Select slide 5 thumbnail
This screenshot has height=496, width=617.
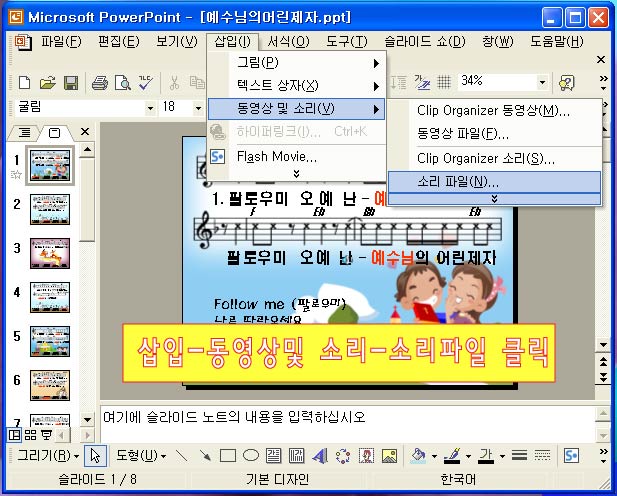50,341
